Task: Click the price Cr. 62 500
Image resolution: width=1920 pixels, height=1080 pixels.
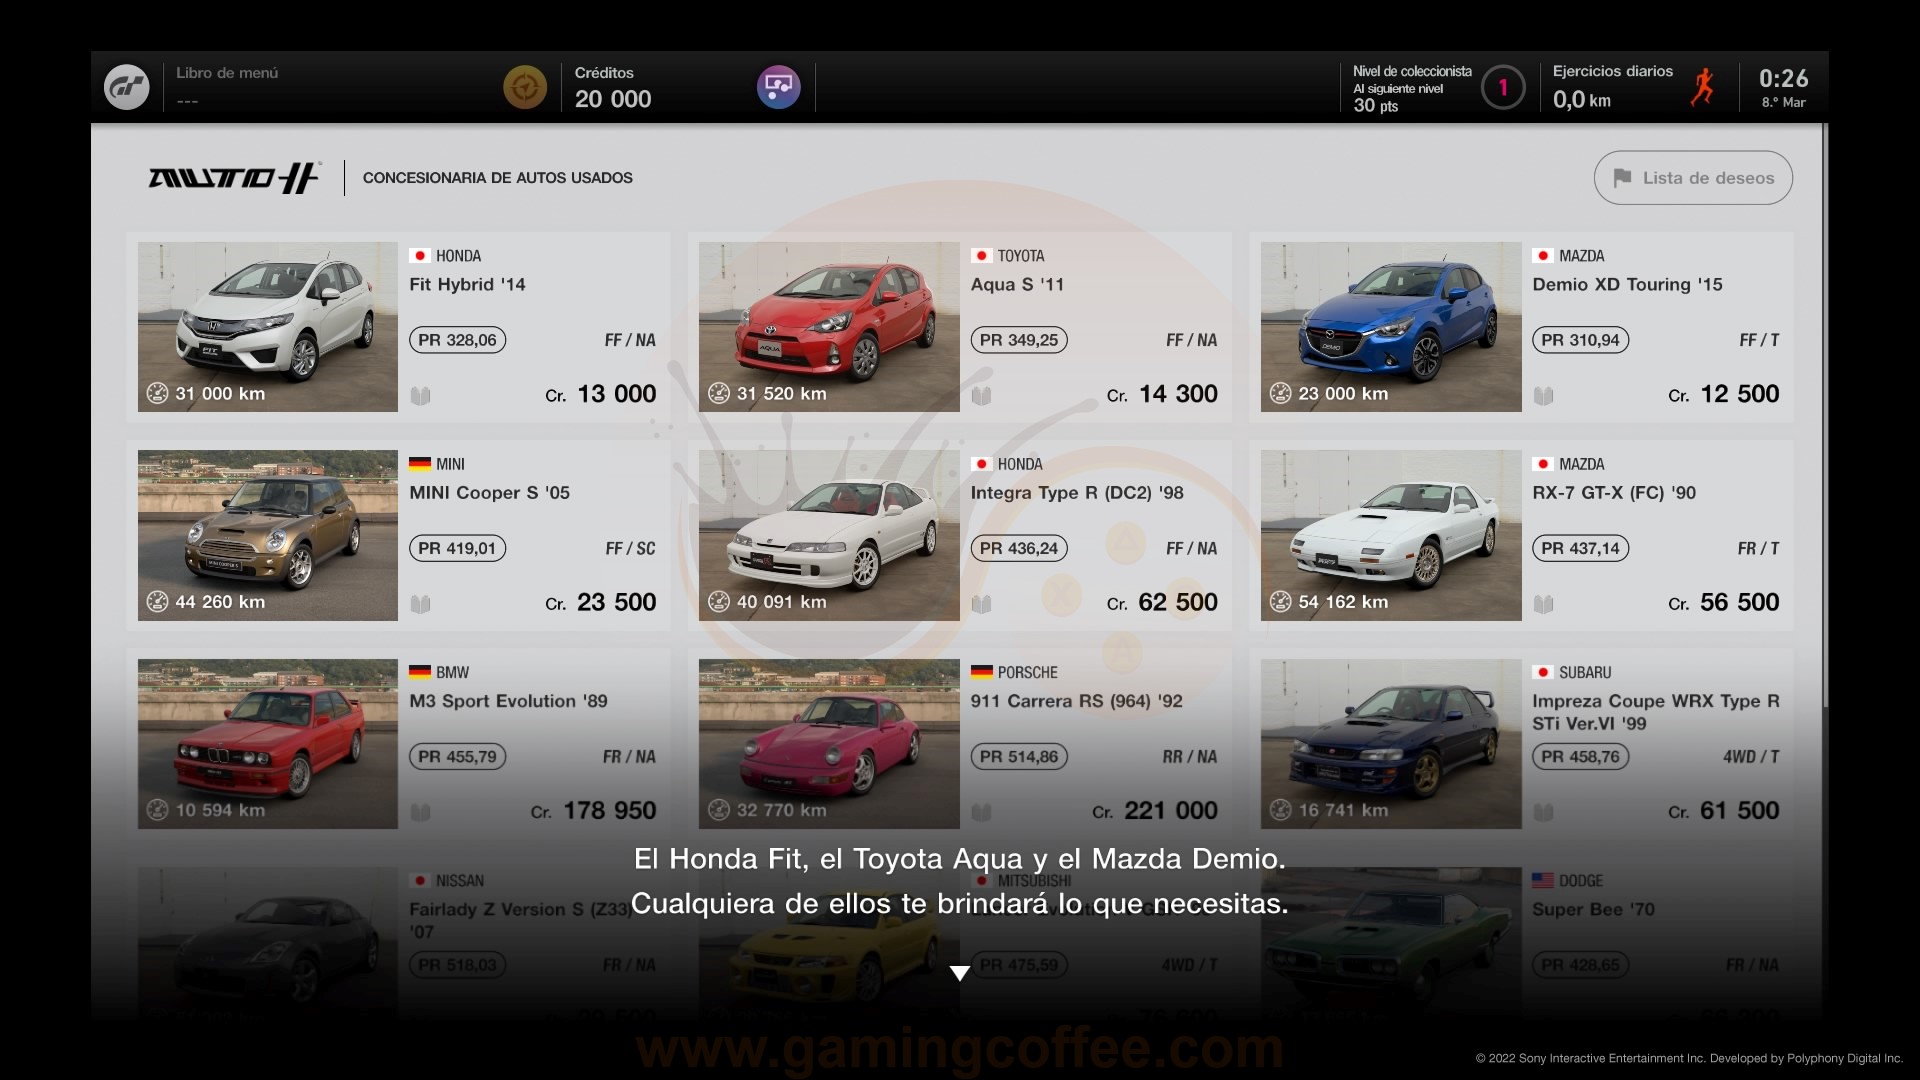Action: pos(1162,602)
